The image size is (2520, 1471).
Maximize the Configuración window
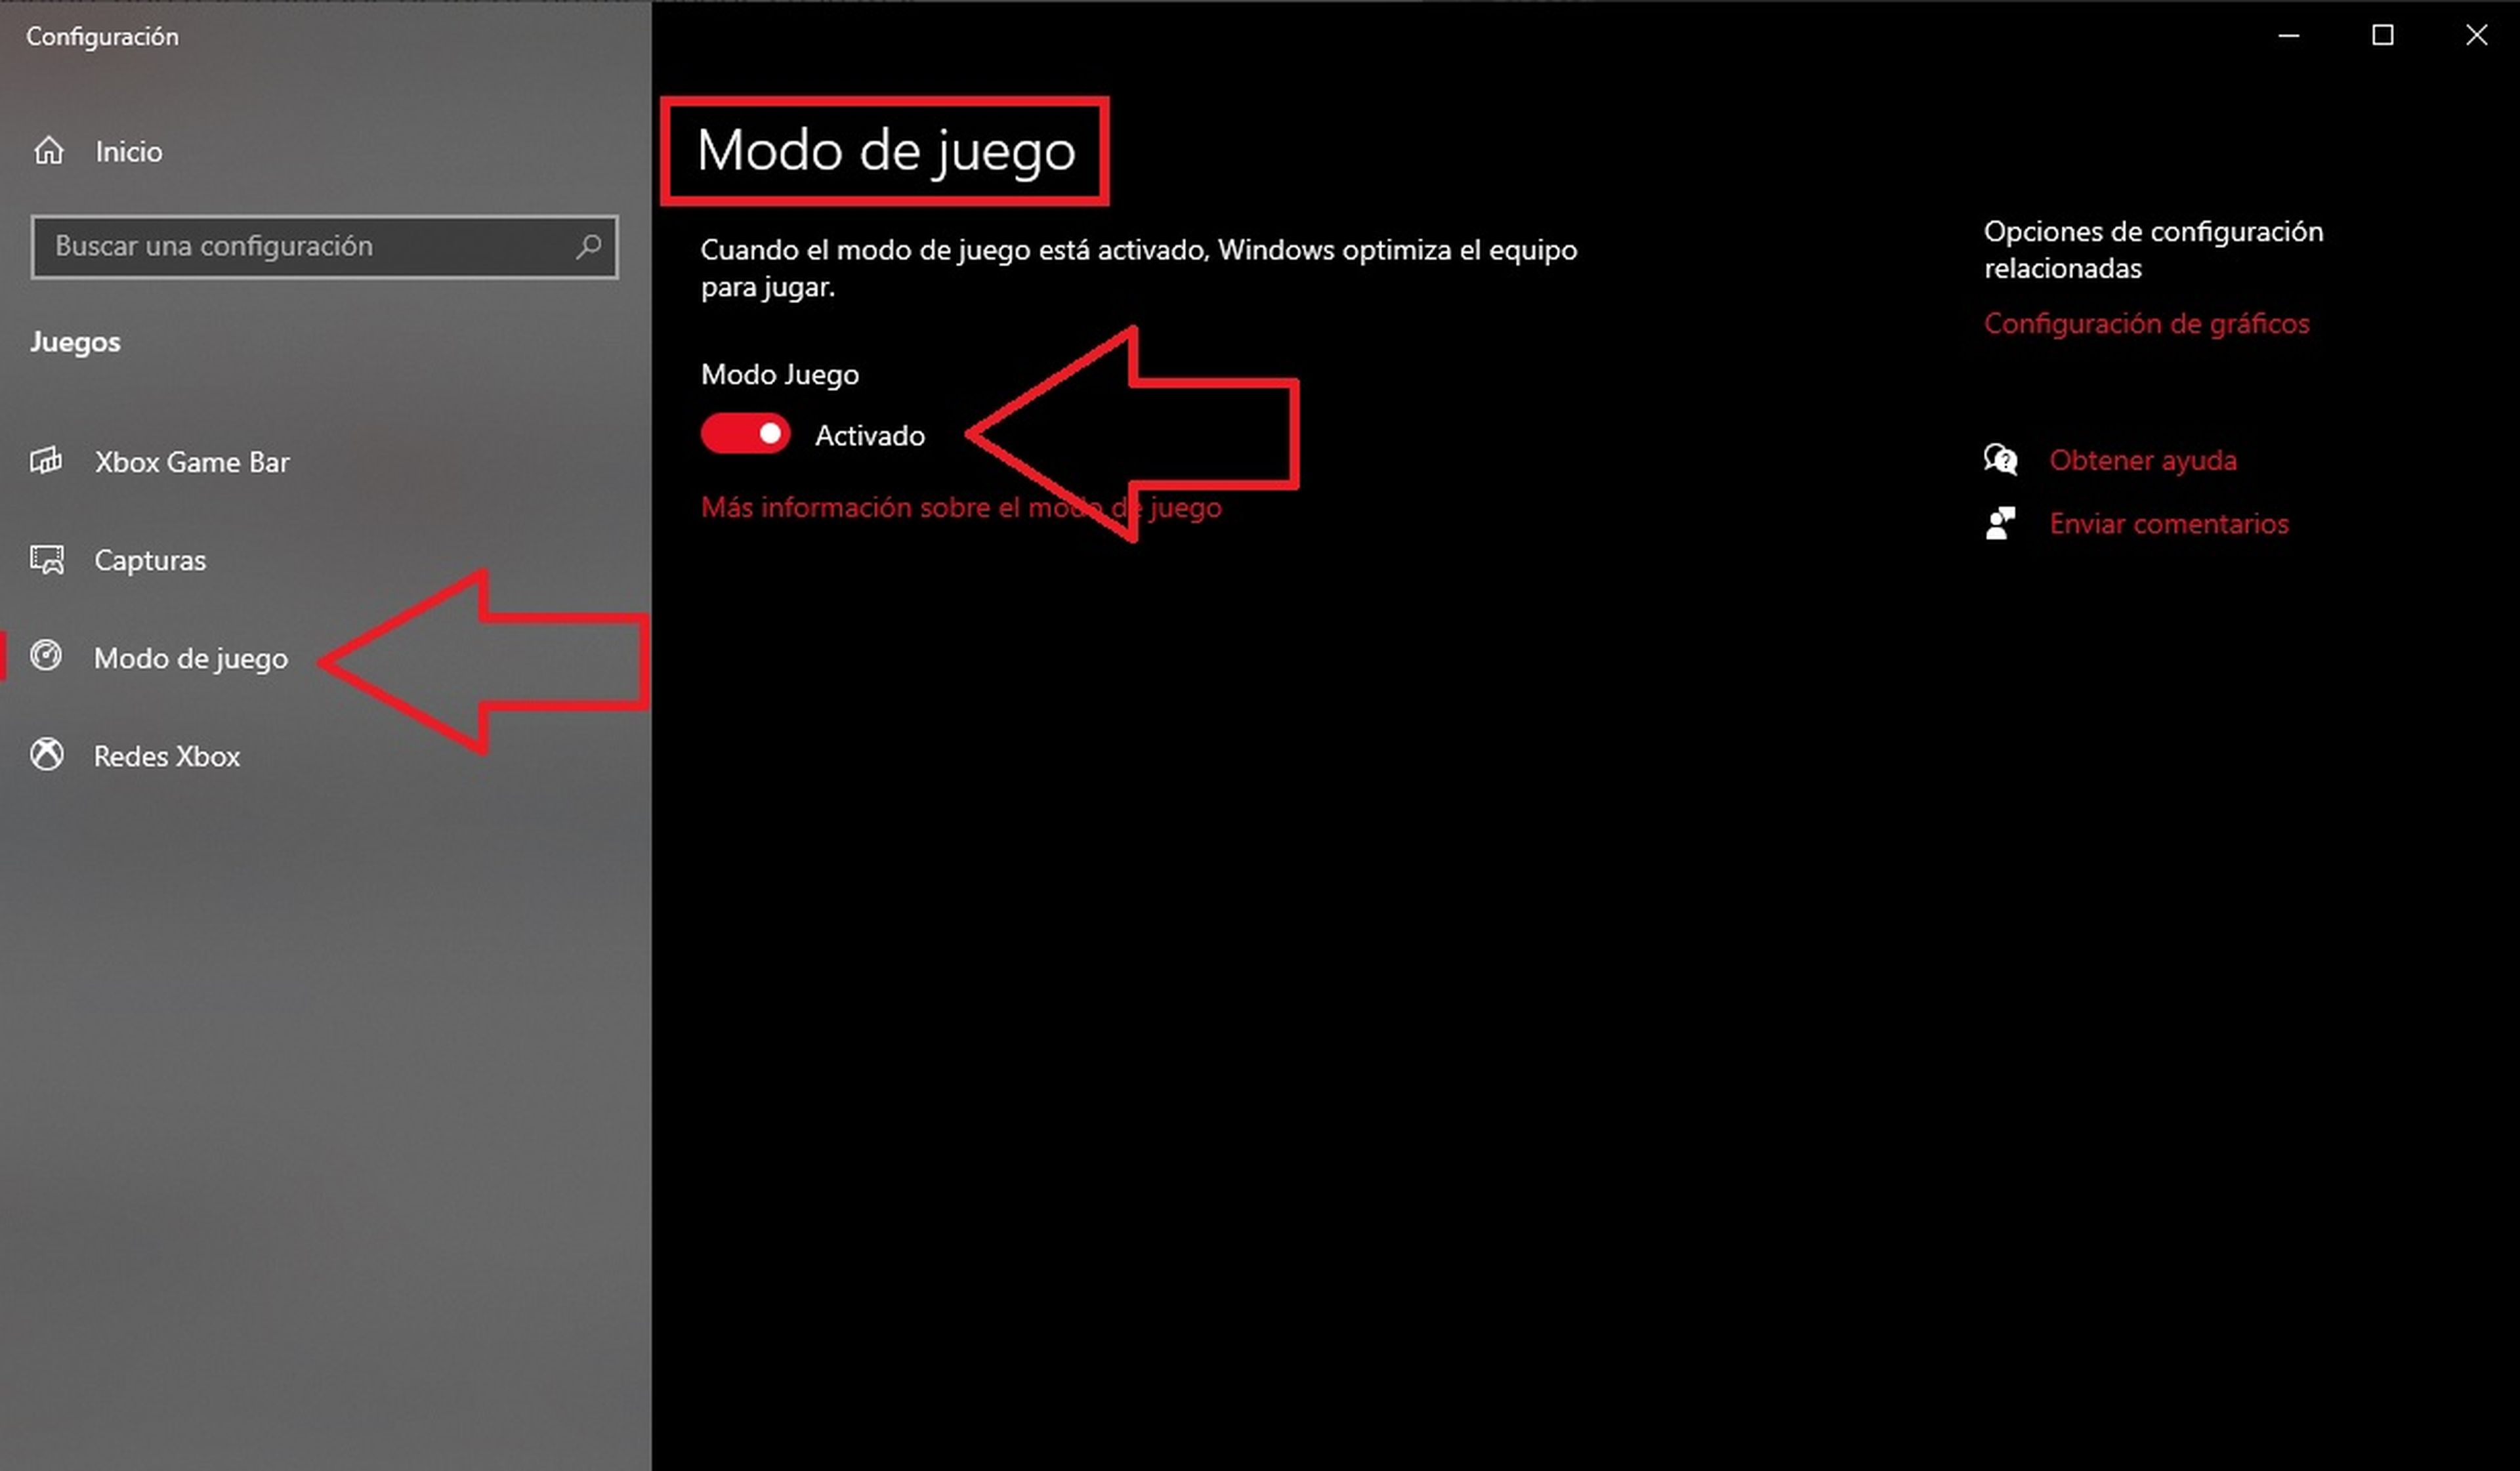tap(2383, 35)
